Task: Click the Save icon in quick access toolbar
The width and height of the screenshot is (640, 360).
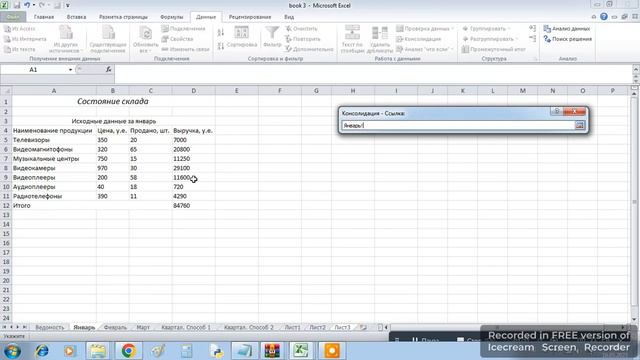Action: [17, 5]
